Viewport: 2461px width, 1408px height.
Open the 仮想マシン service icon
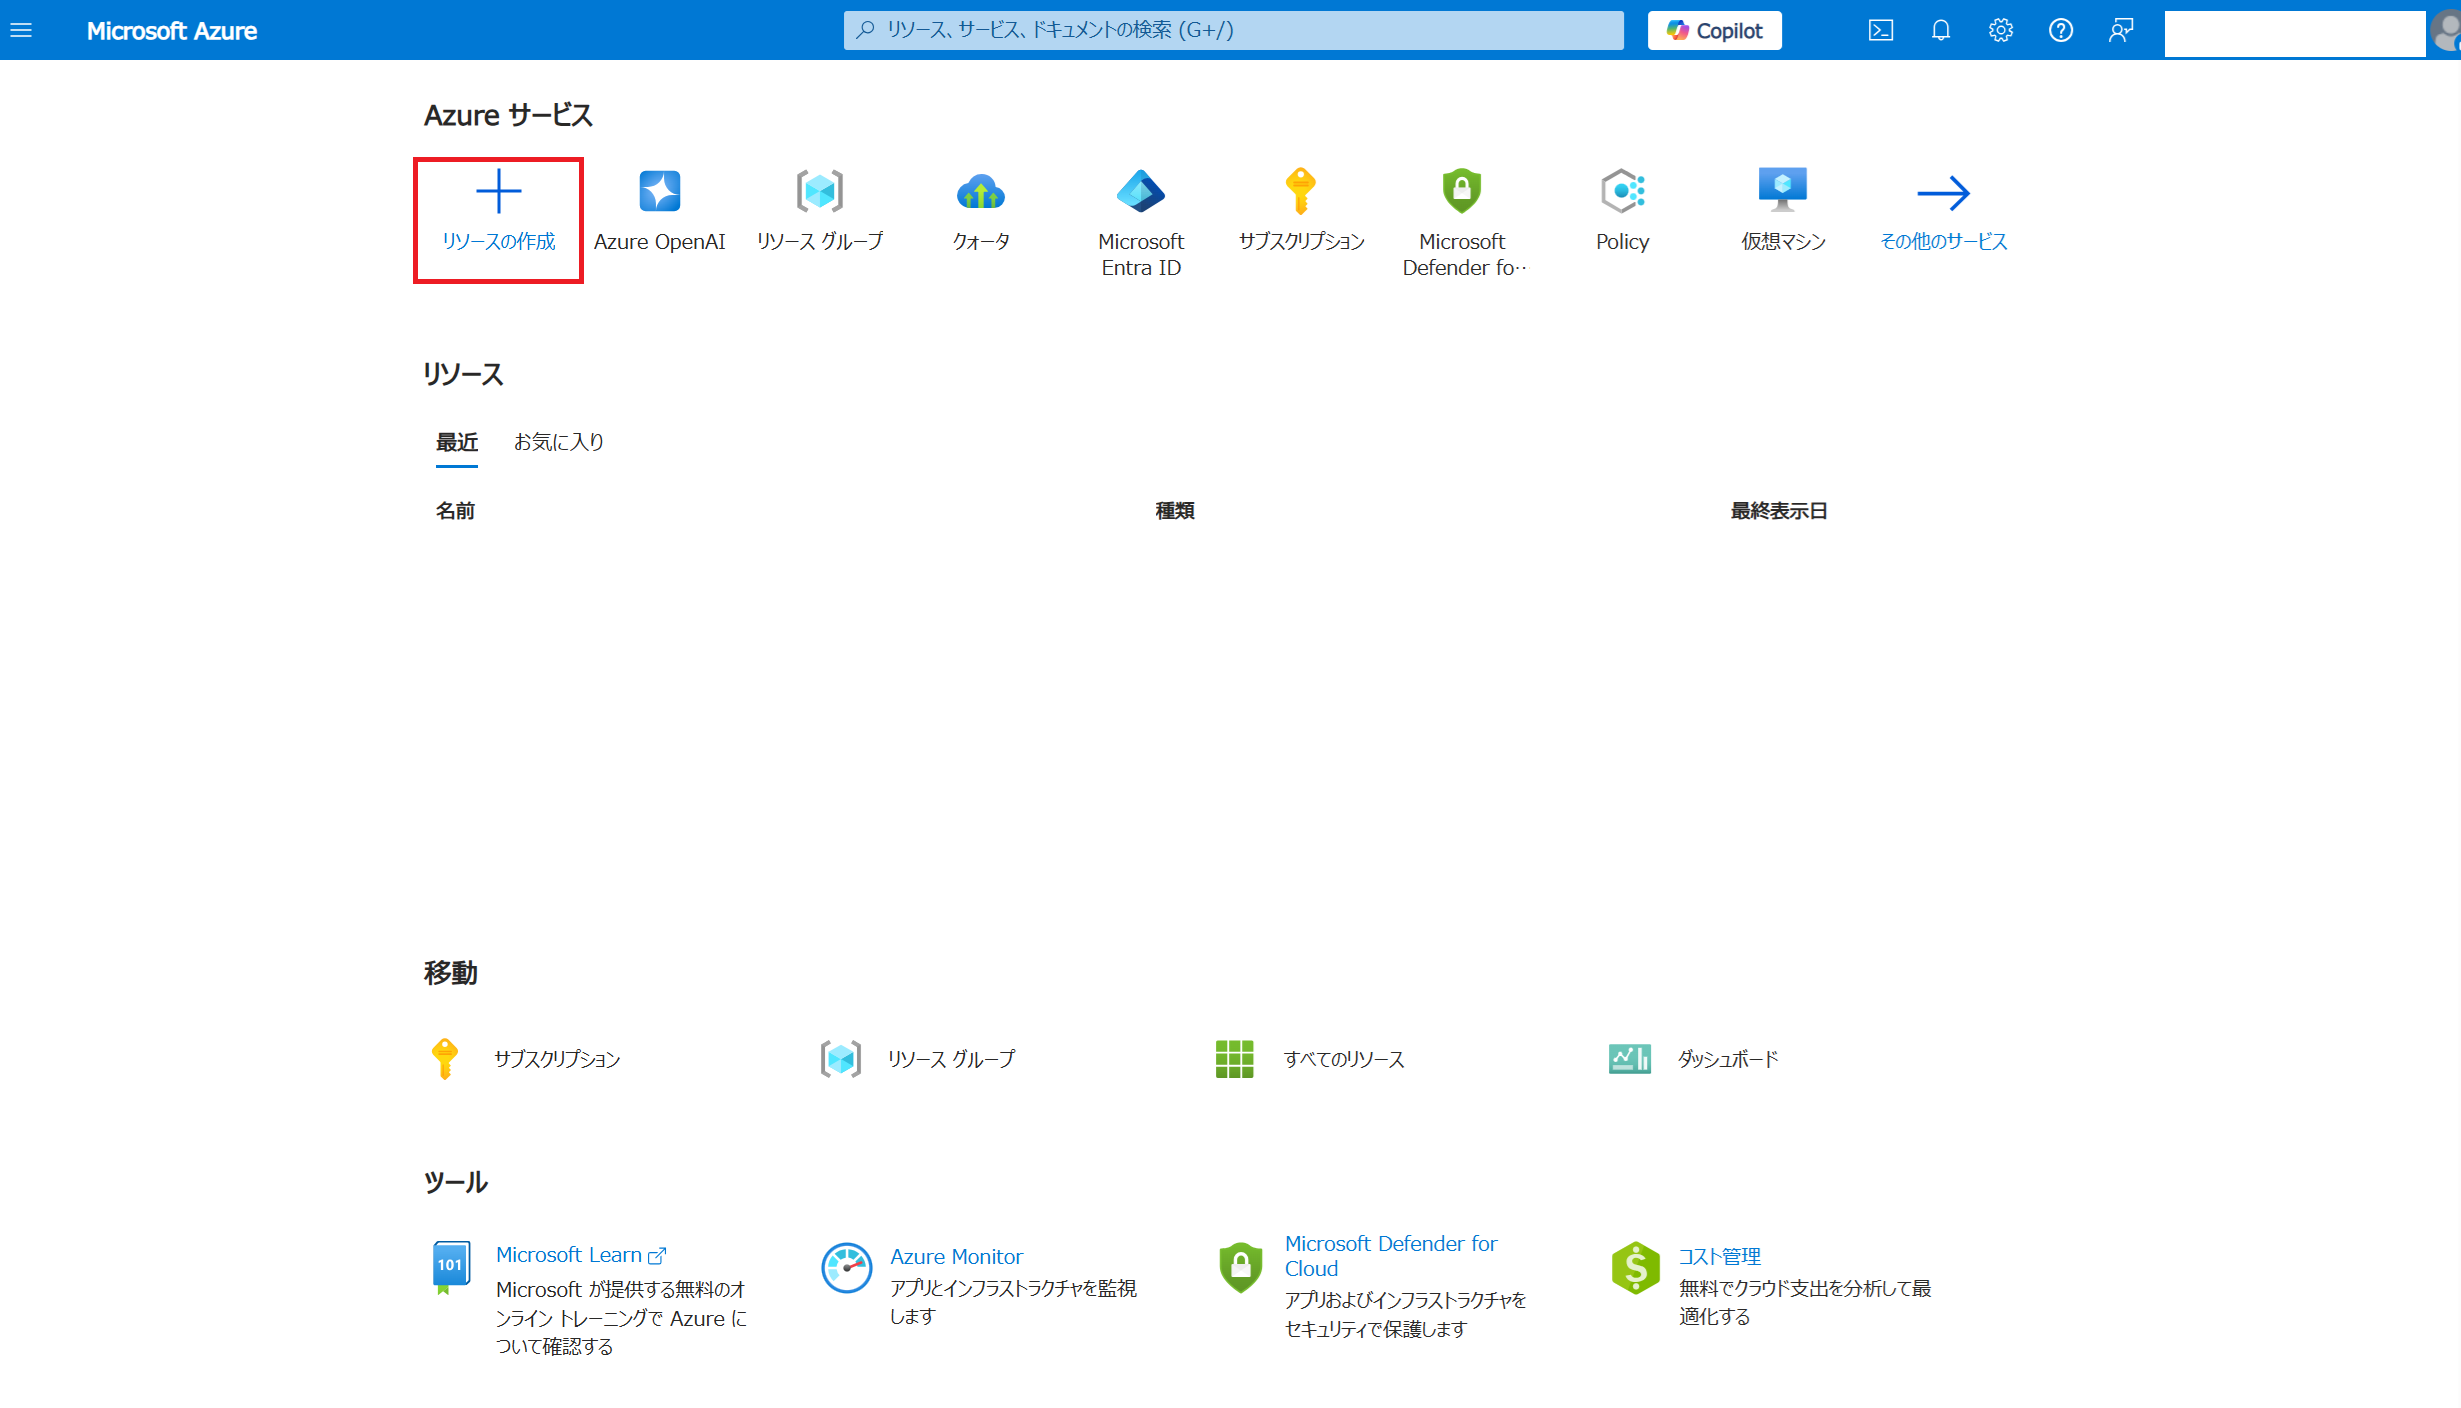coord(1783,190)
